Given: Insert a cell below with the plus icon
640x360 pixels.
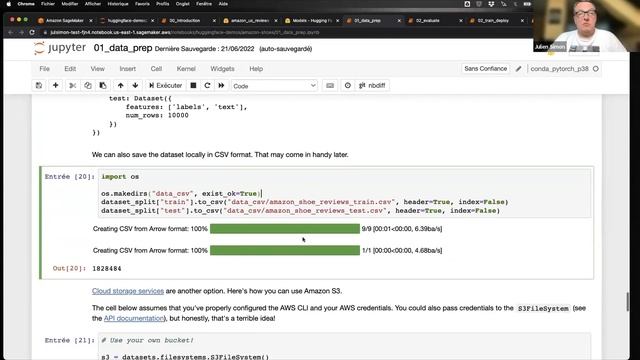Looking at the screenshot, I should click(56, 85).
